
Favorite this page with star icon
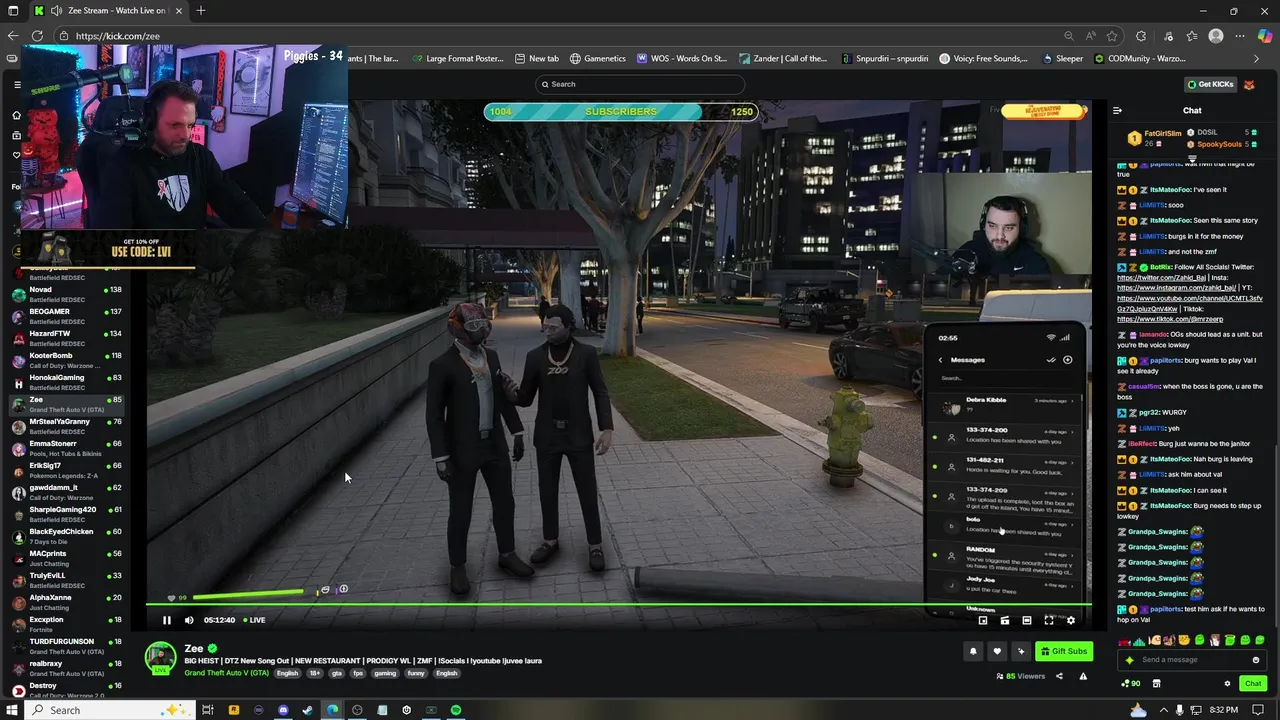[x=1112, y=36]
